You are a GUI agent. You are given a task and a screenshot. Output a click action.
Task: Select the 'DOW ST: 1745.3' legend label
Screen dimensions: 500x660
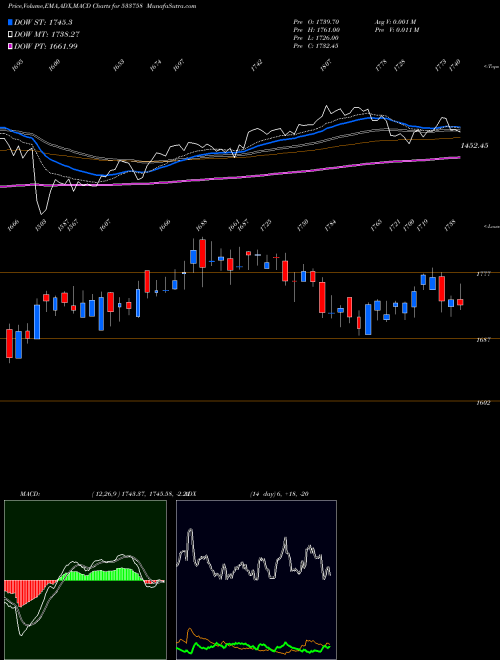tap(45, 22)
